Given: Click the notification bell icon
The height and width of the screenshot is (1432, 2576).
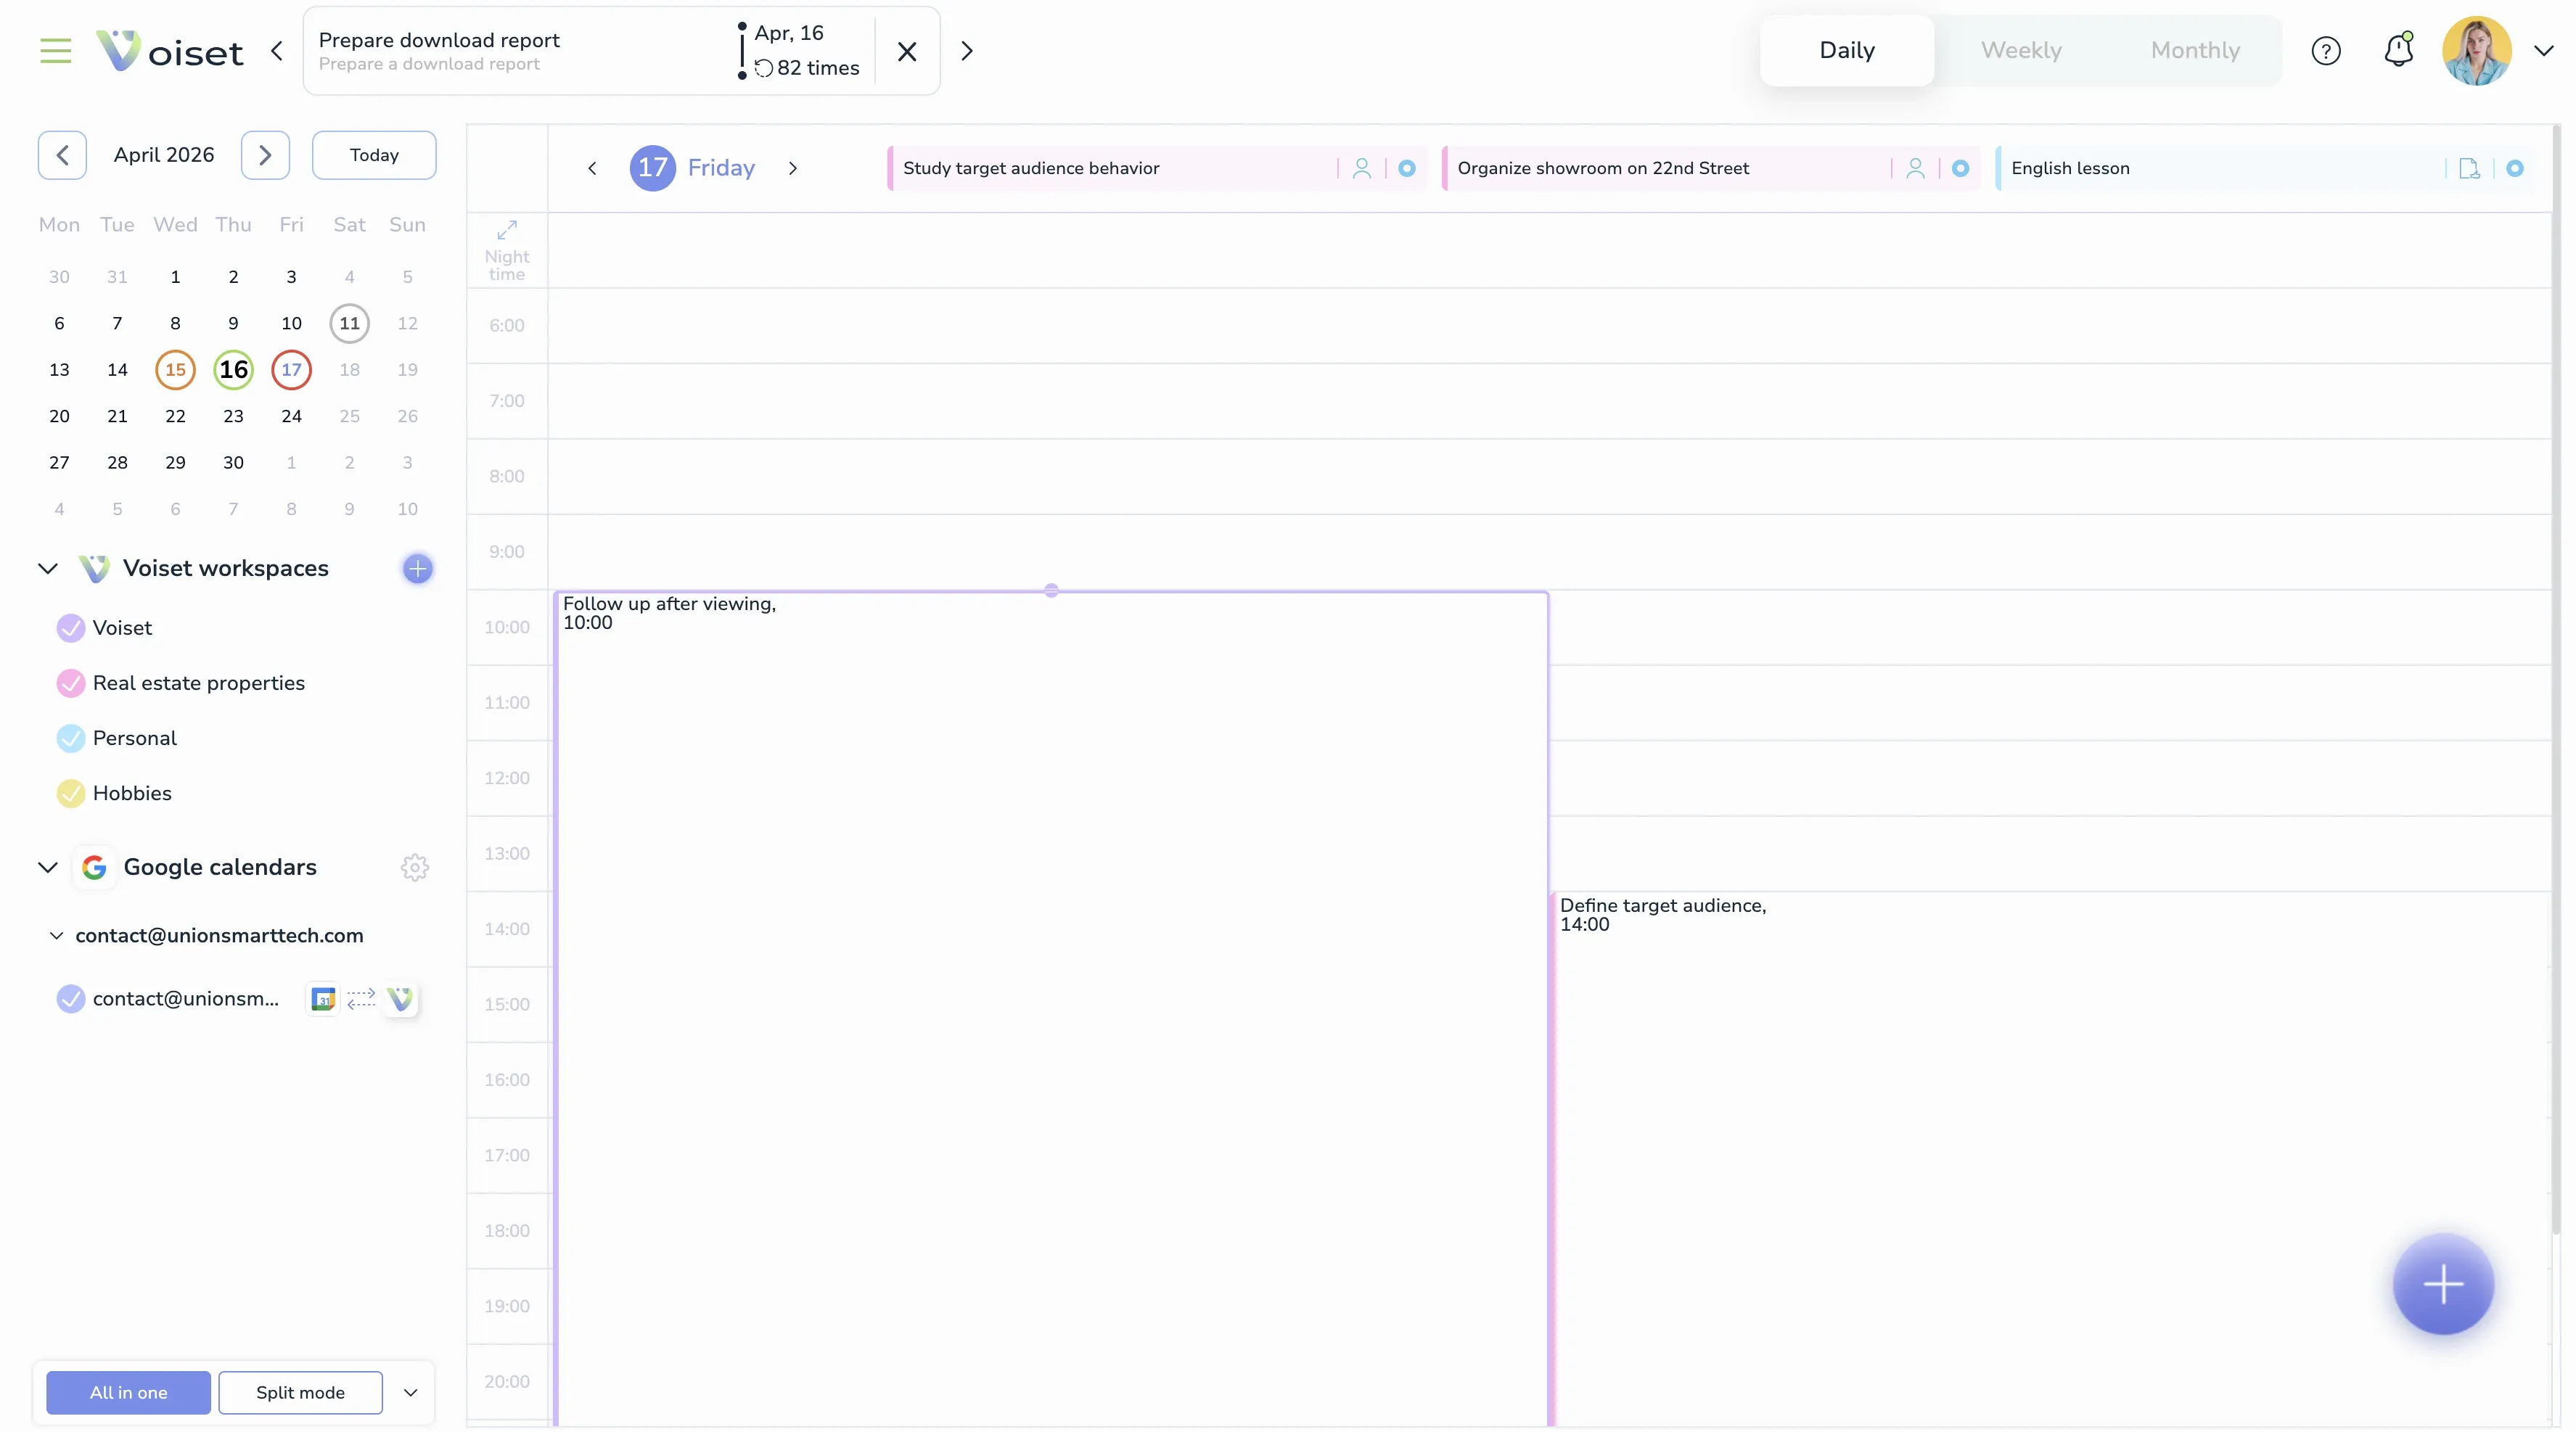Looking at the screenshot, I should click(2398, 50).
